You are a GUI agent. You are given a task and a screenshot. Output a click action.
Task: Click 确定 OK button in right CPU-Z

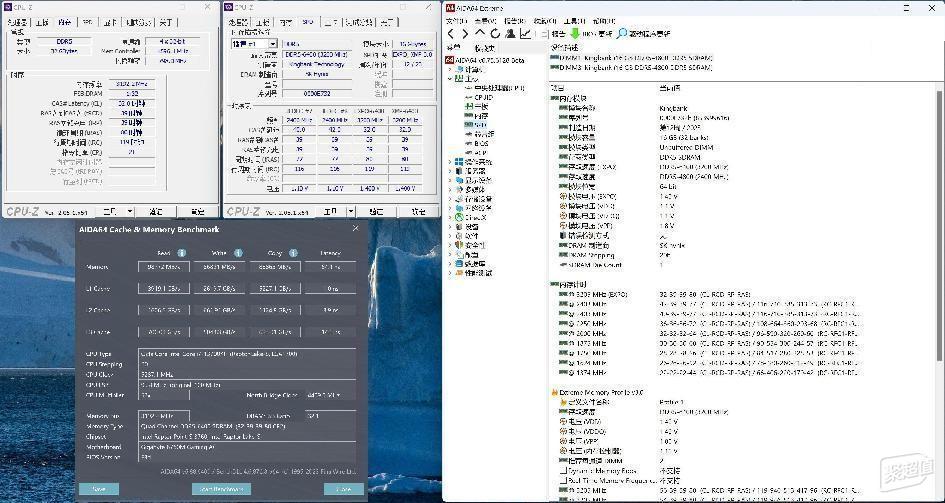coord(418,211)
